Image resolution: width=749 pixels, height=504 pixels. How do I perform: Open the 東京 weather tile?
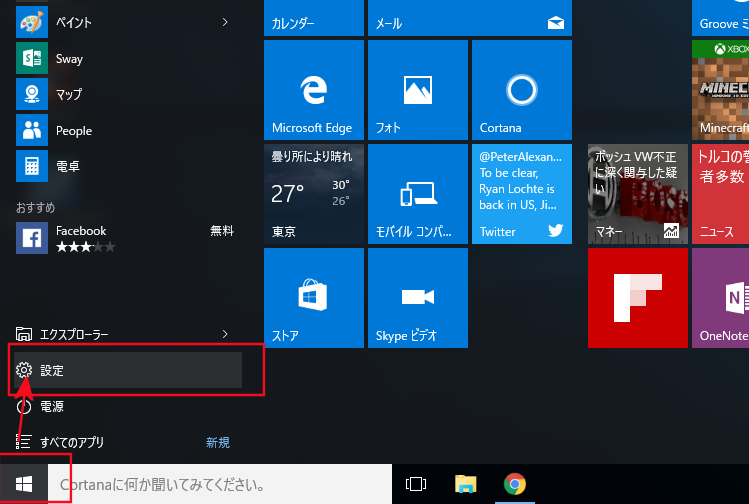[x=314, y=194]
